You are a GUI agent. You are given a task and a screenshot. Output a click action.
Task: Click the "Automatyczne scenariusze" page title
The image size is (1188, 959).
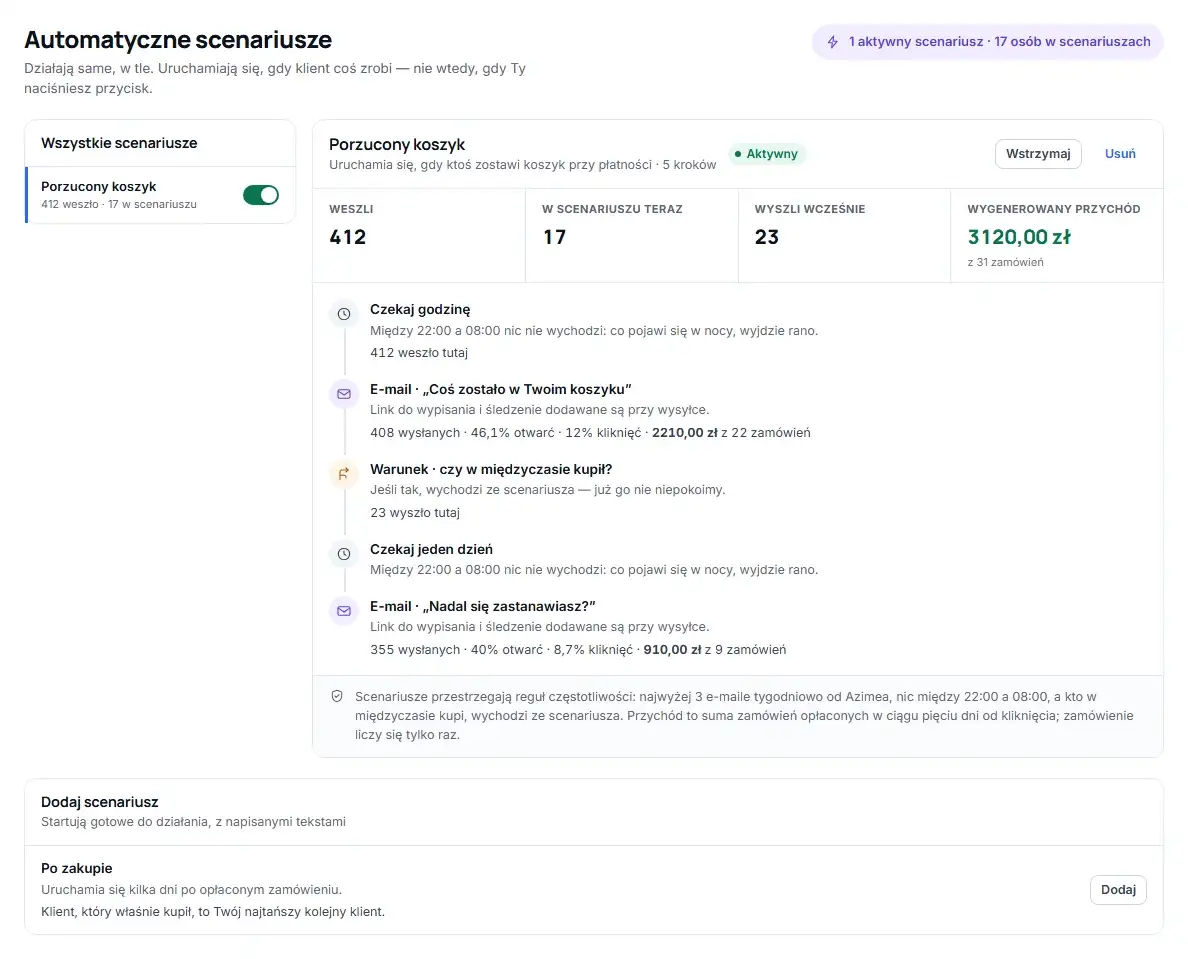pyautogui.click(x=178, y=39)
